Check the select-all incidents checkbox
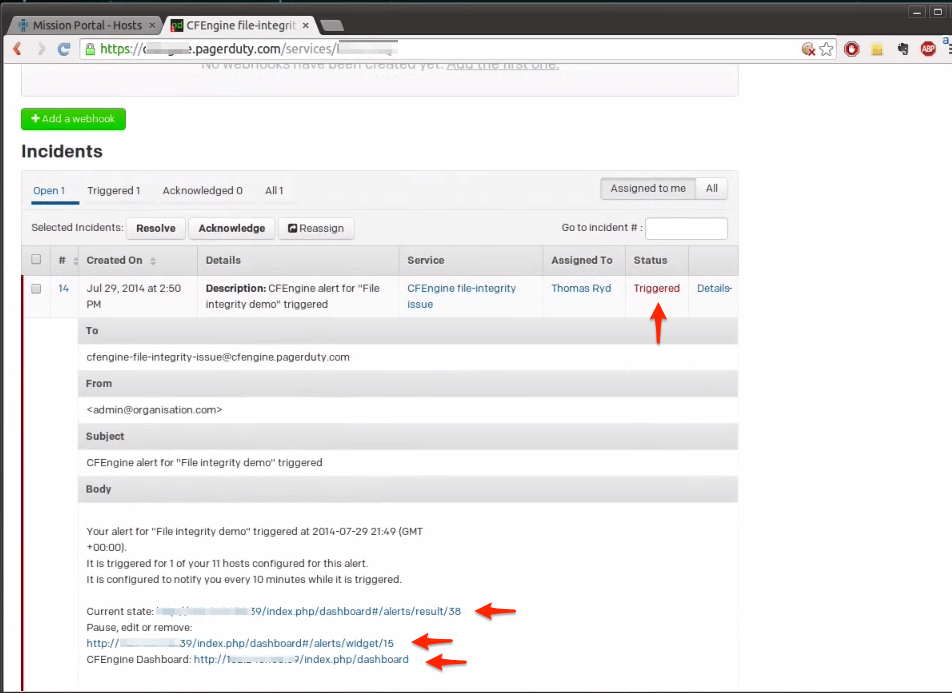The image size is (952, 693). point(36,260)
